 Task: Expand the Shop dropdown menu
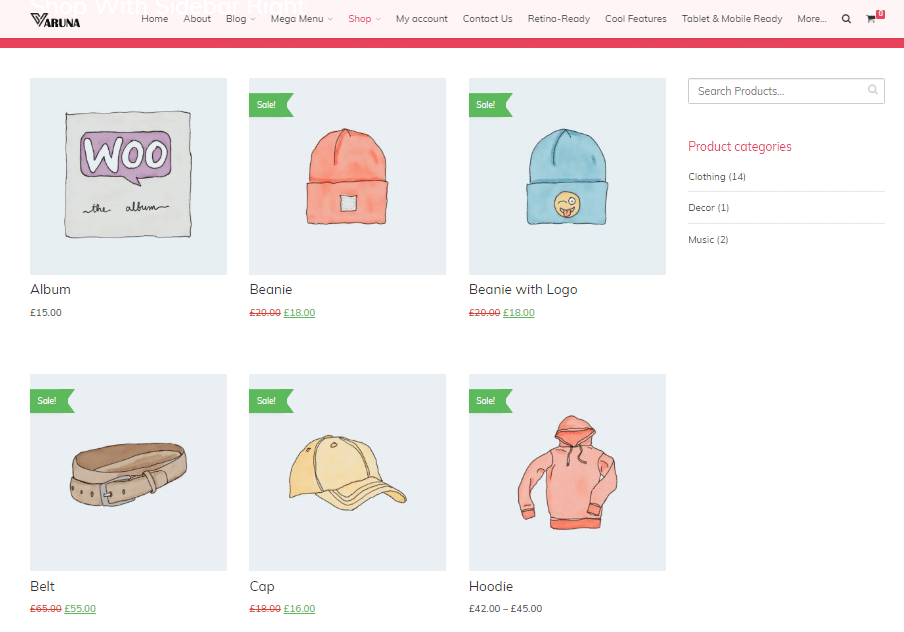point(361,18)
